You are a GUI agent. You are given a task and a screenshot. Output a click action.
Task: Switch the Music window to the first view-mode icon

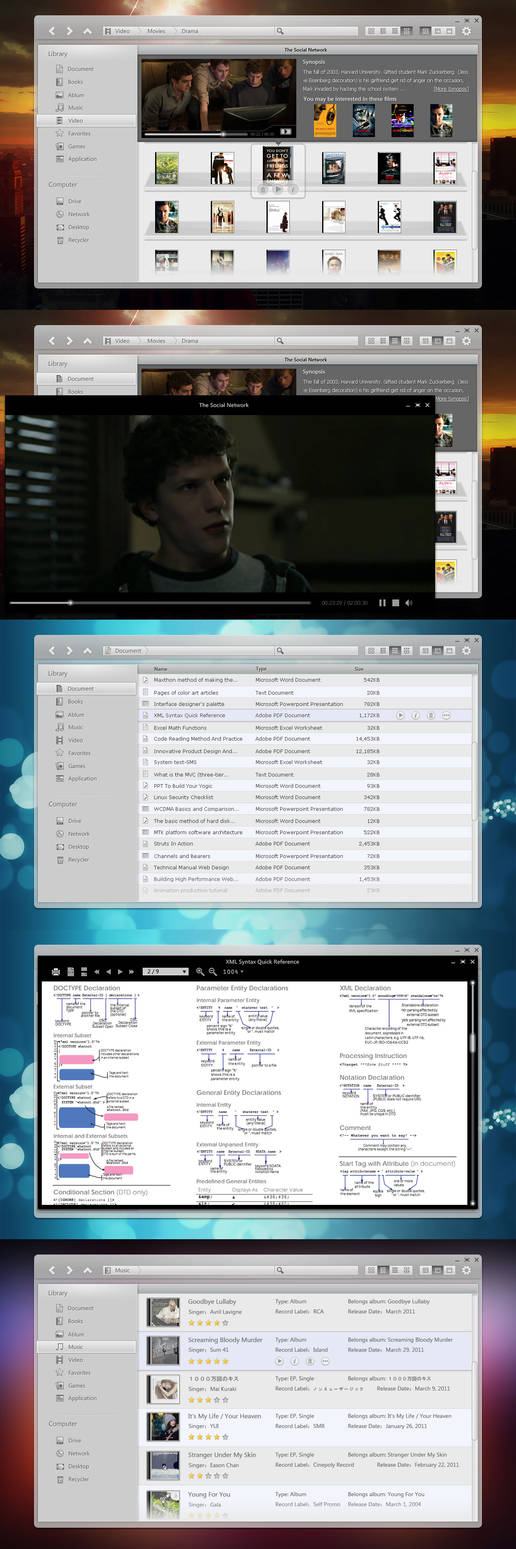(371, 1271)
